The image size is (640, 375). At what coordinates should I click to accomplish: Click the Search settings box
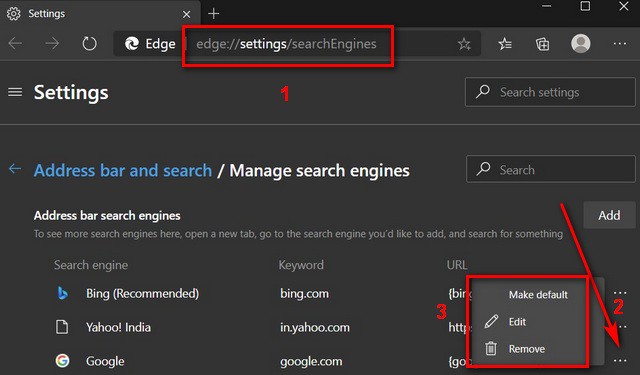pyautogui.click(x=550, y=92)
